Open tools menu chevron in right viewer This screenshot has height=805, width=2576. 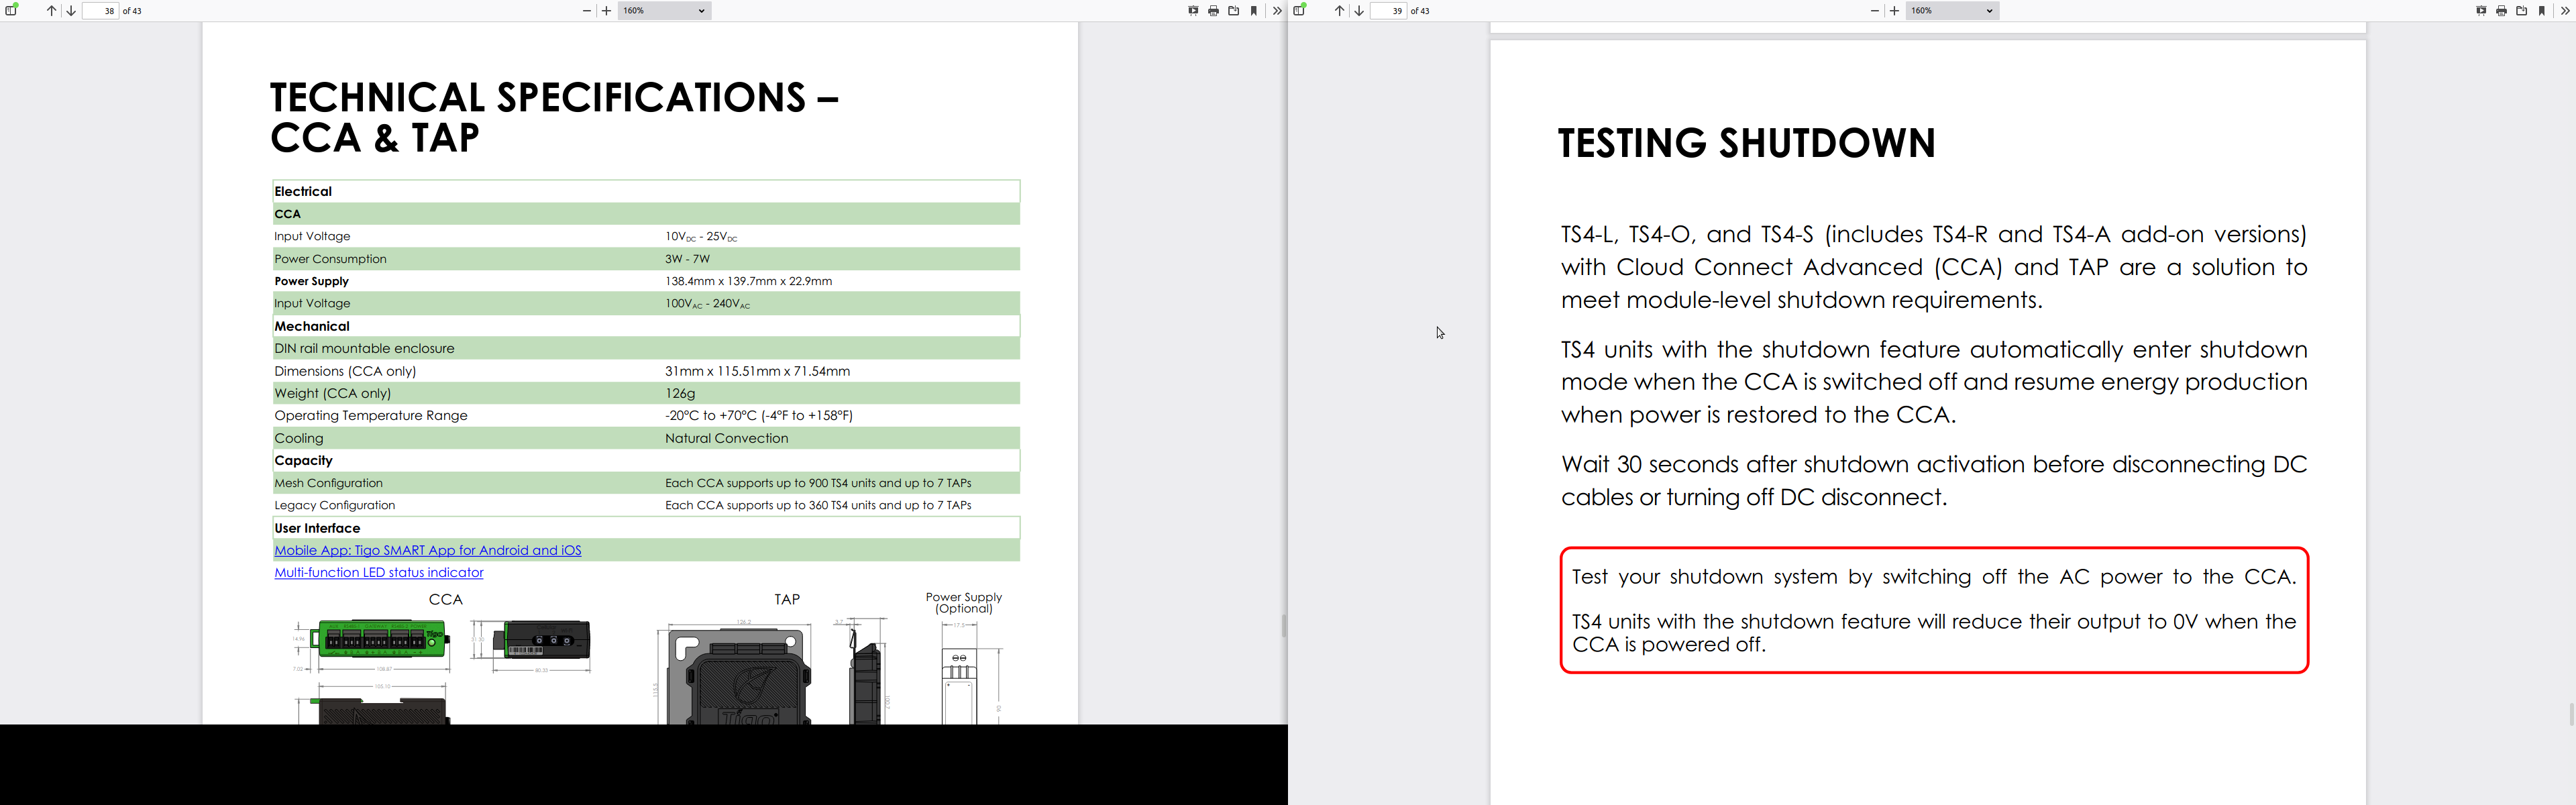2565,11
